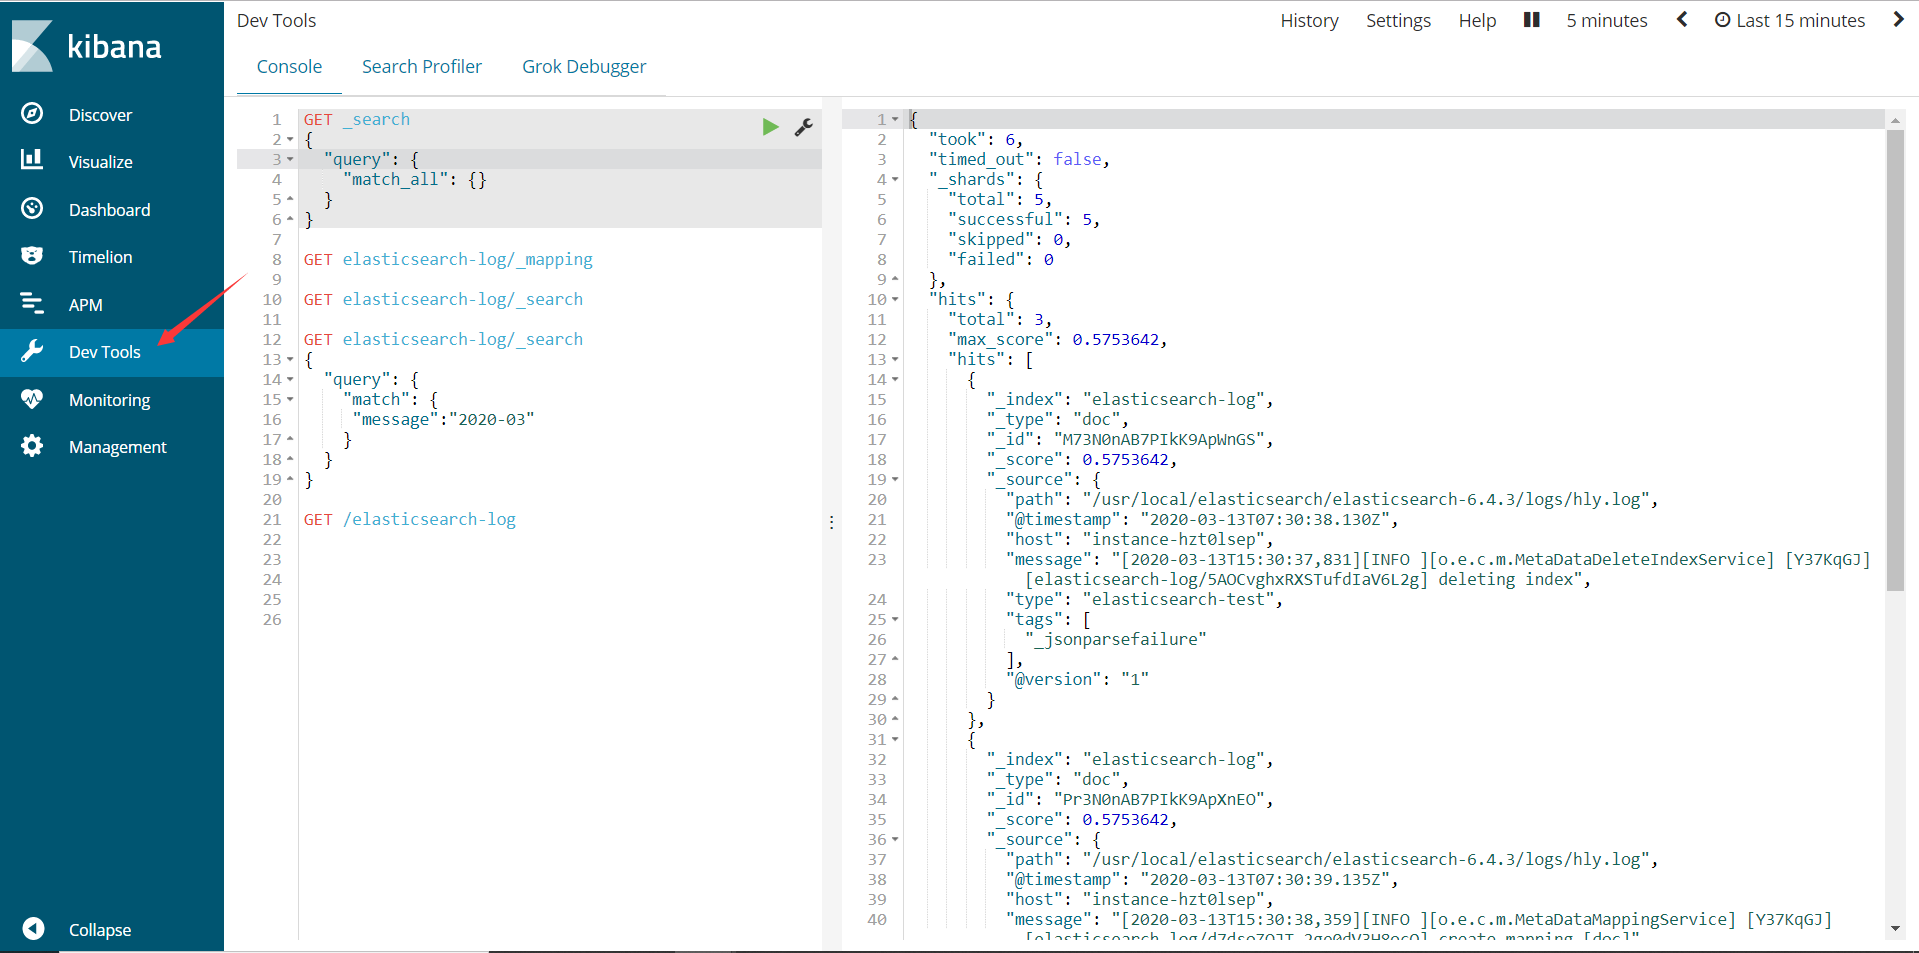Click Dev Tools wrench icon in sidebar
The image size is (1919, 953).
click(x=32, y=350)
